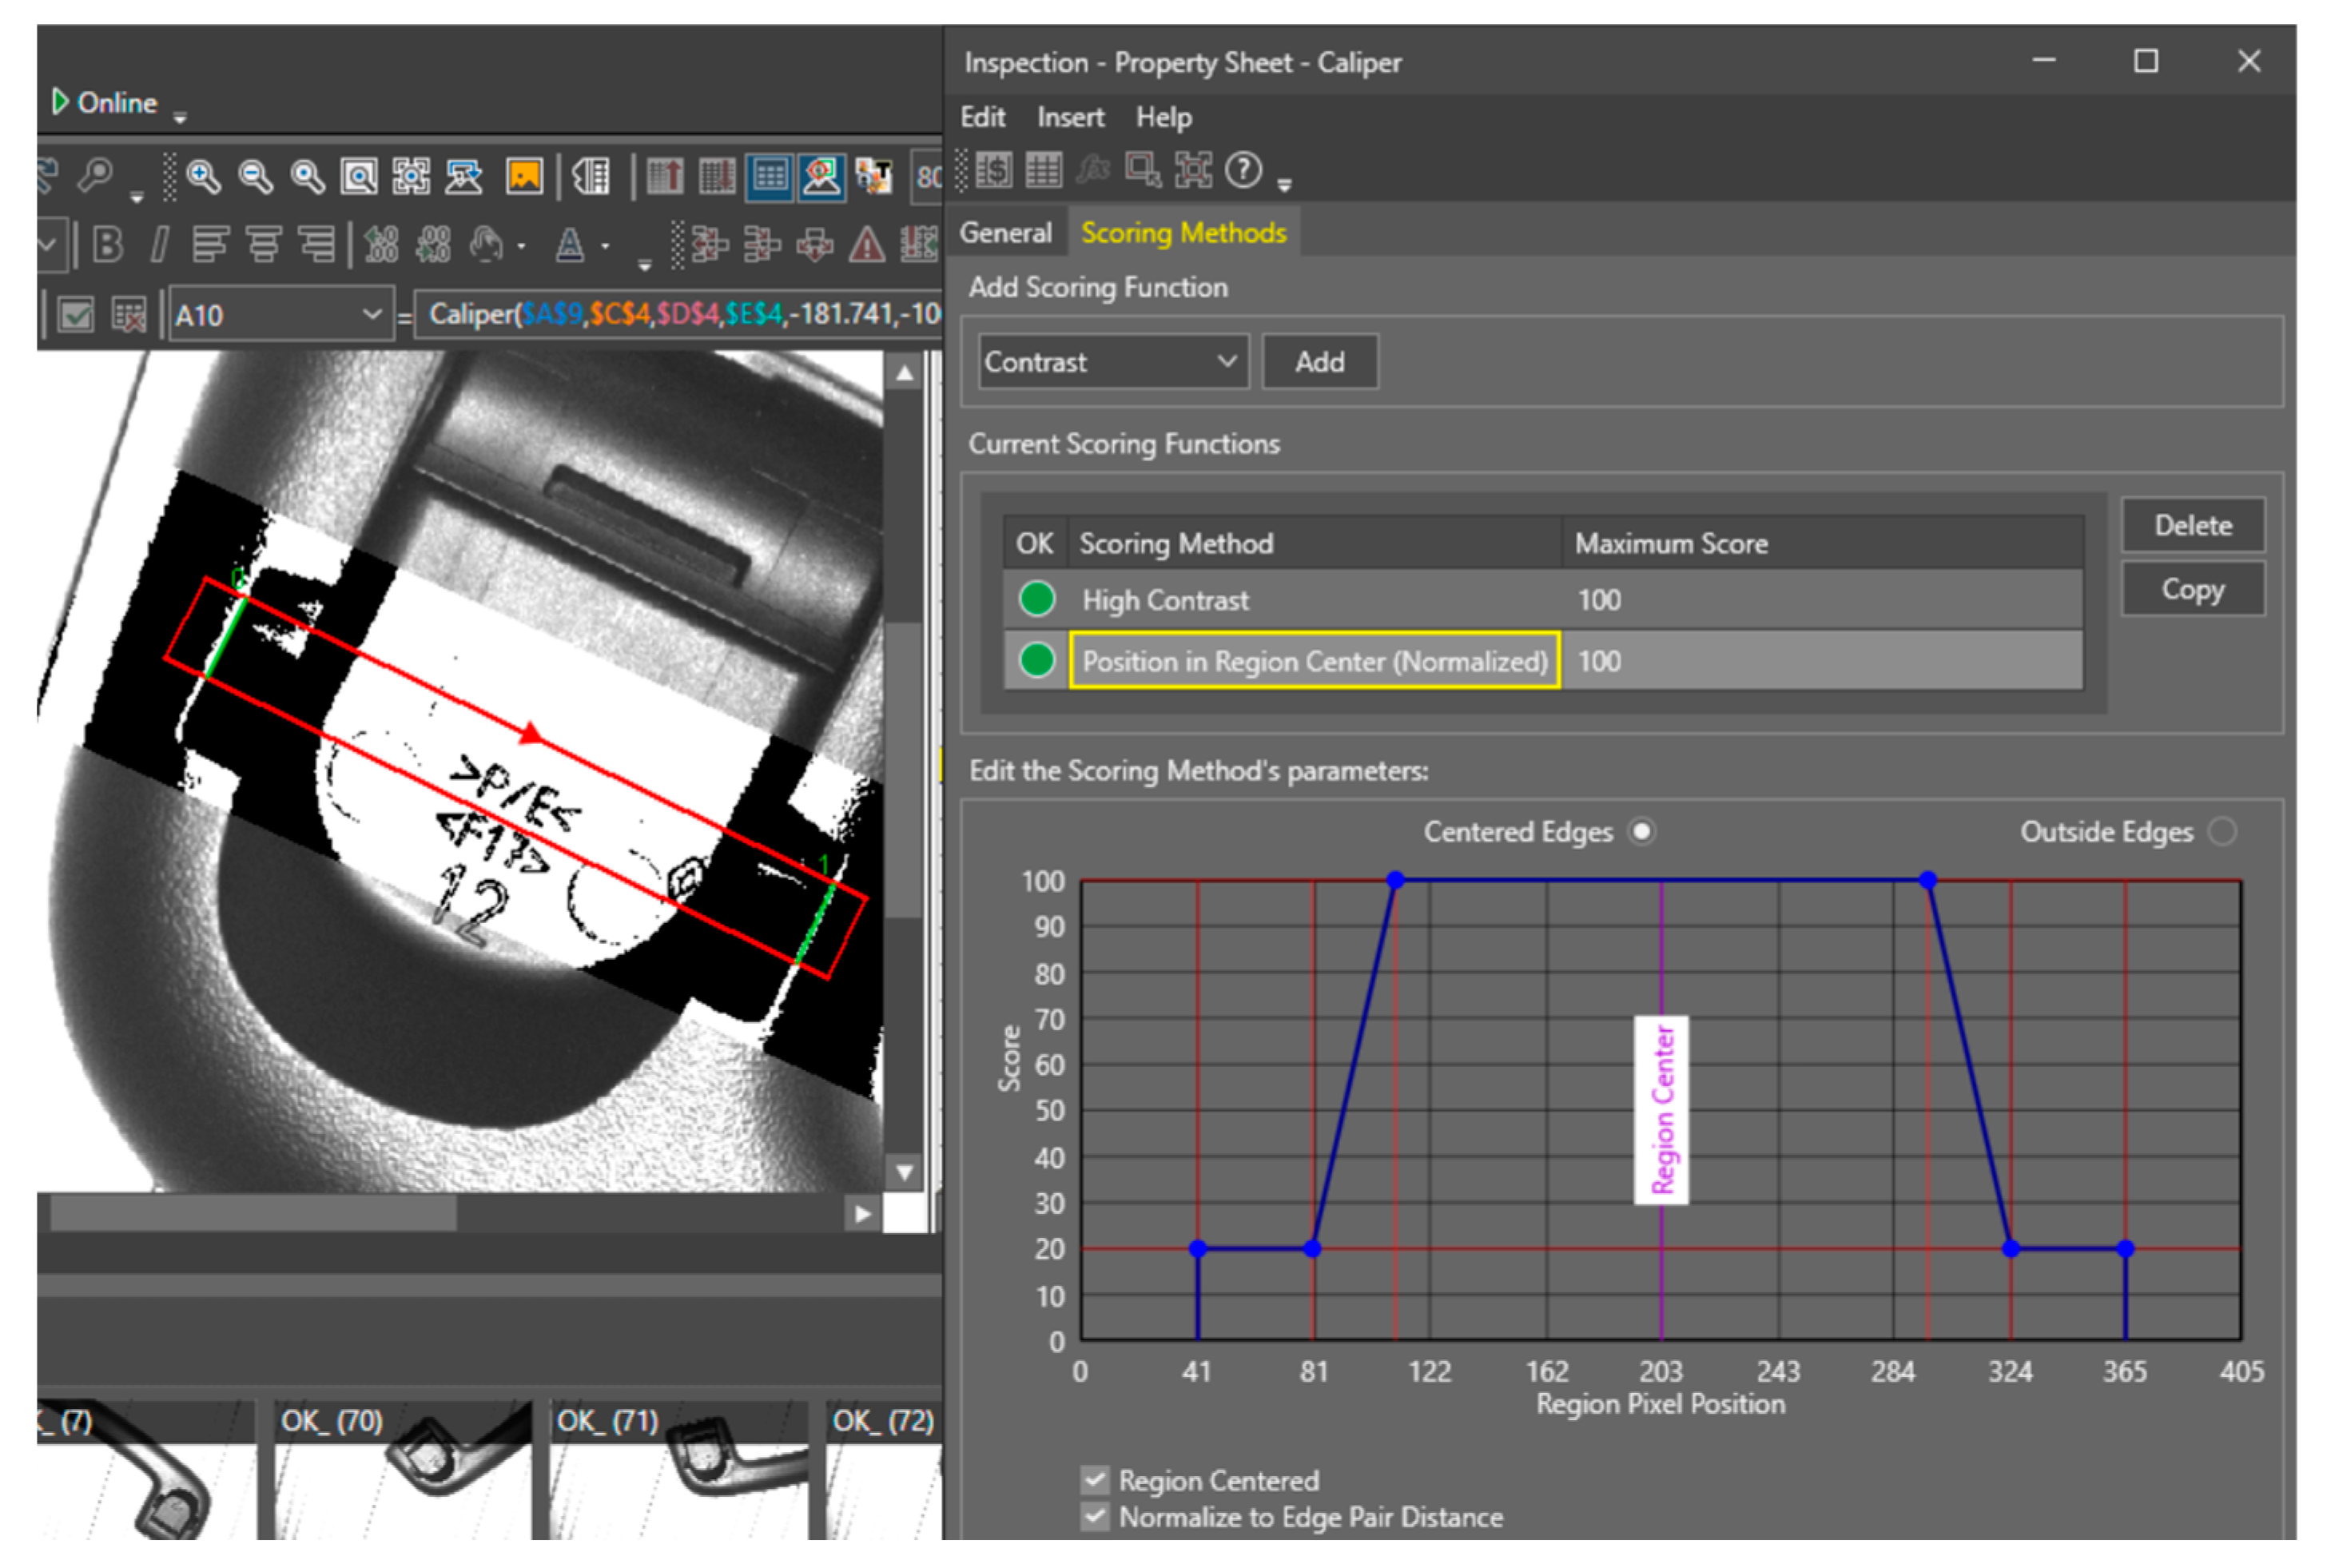Toggle bold text formatting
This screenshot has width=2327, height=1568.
[107, 244]
